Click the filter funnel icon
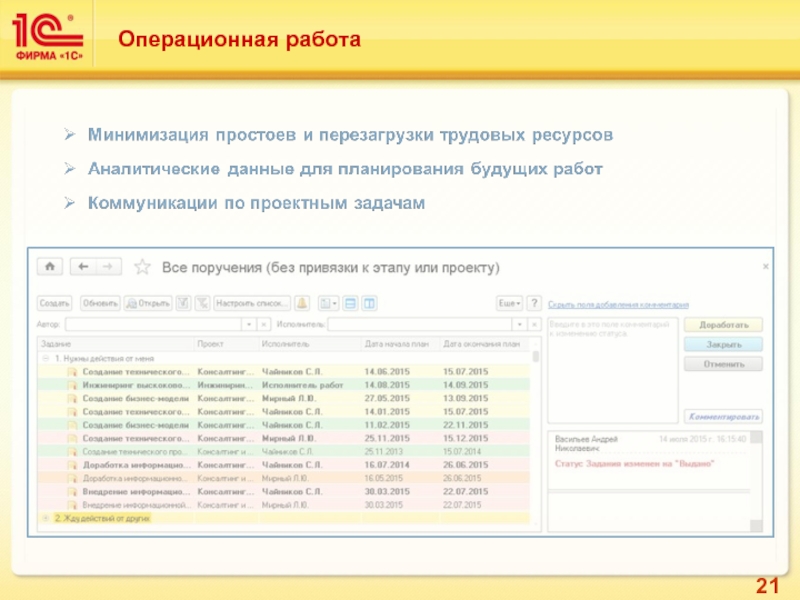This screenshot has height=600, width=800. tap(184, 303)
